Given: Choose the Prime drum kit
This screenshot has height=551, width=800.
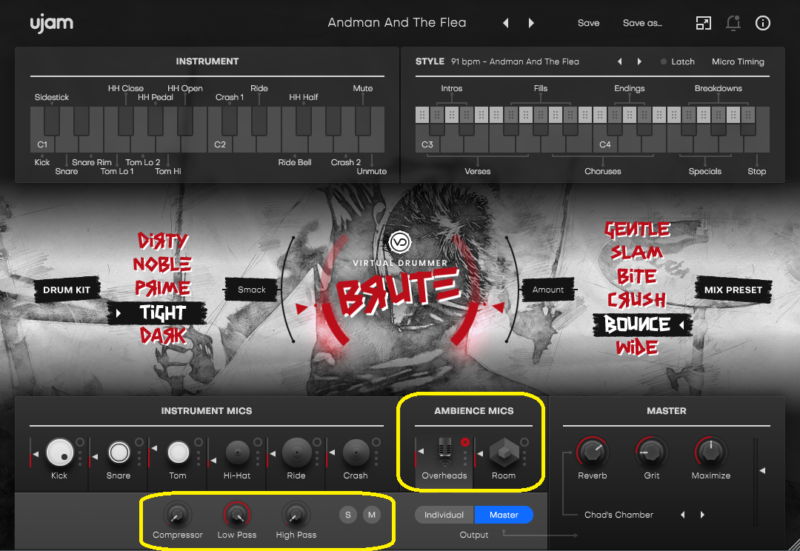Looking at the screenshot, I should [x=162, y=288].
